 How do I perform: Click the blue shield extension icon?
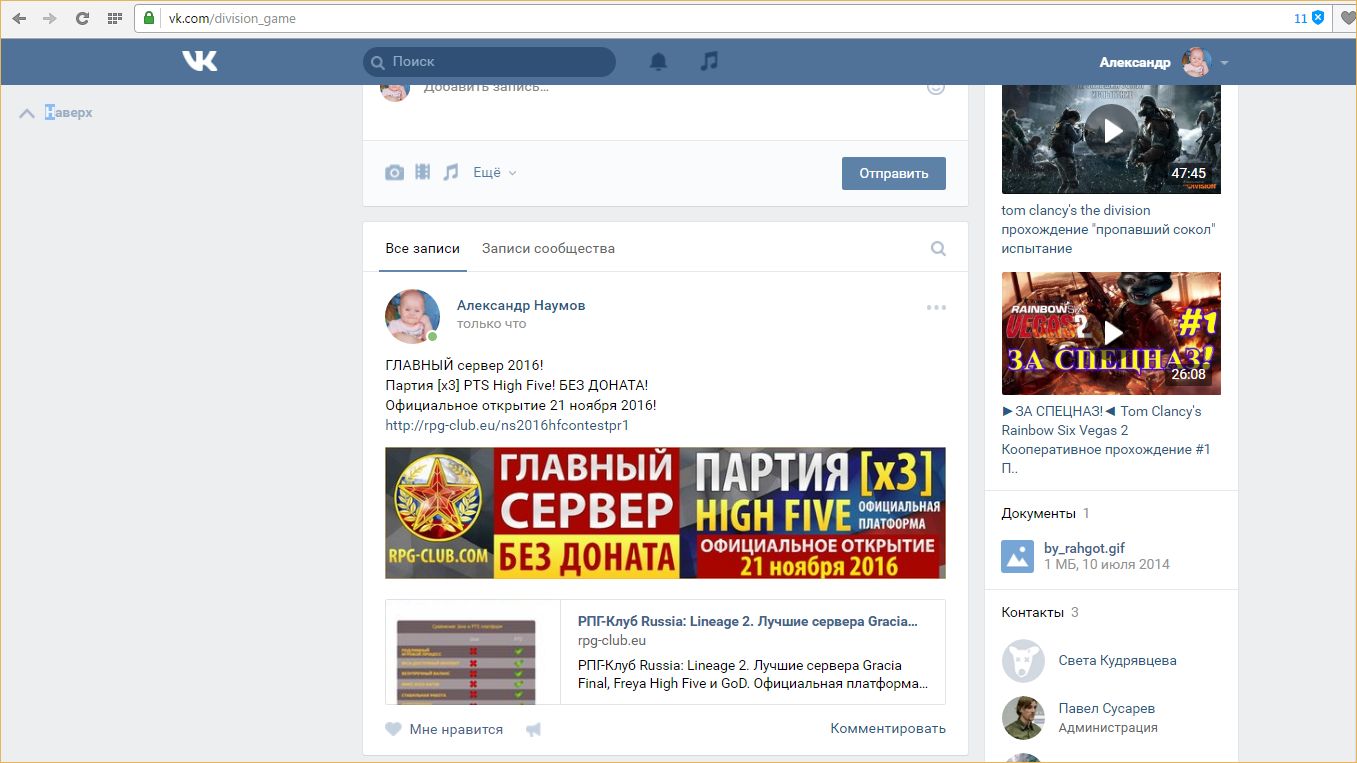1318,18
